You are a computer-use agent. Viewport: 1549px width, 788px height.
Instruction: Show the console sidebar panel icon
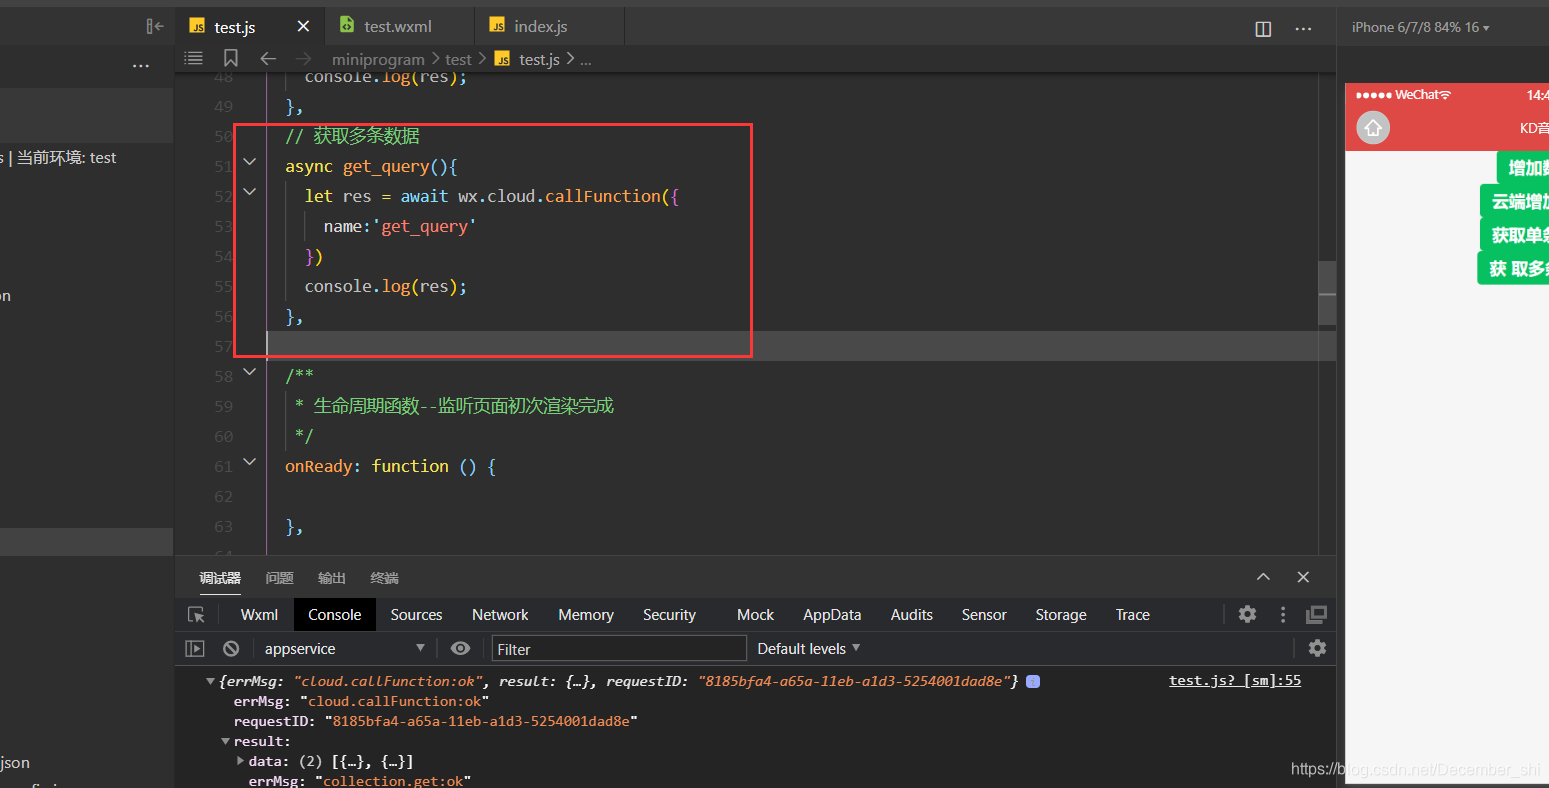click(x=195, y=648)
